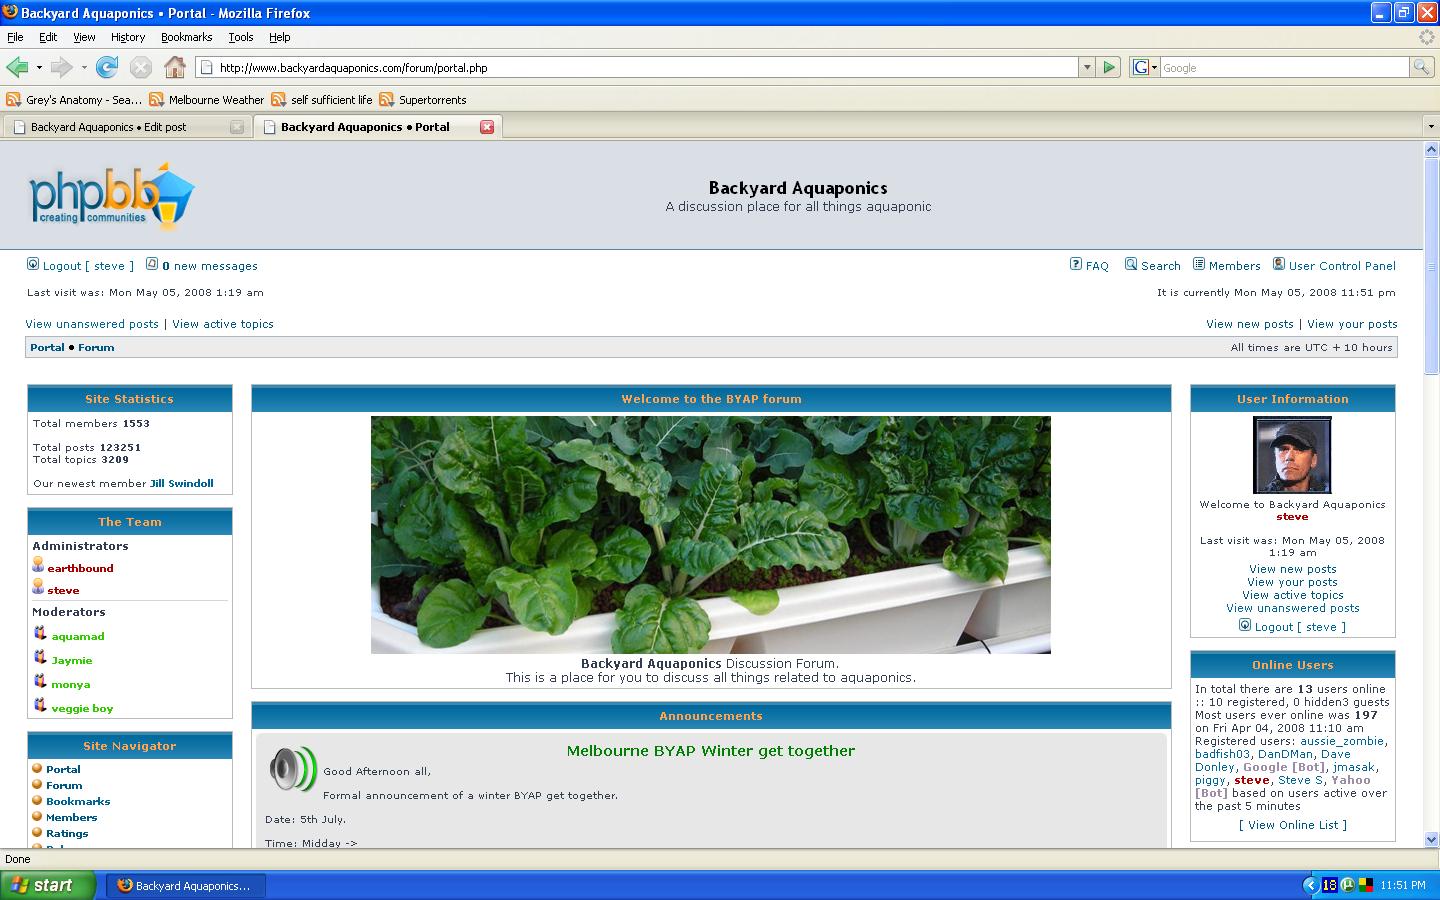Click the green Go arrow button

[1109, 67]
